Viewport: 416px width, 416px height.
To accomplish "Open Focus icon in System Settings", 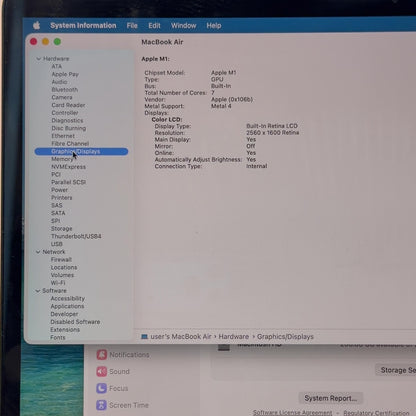I will click(x=101, y=388).
